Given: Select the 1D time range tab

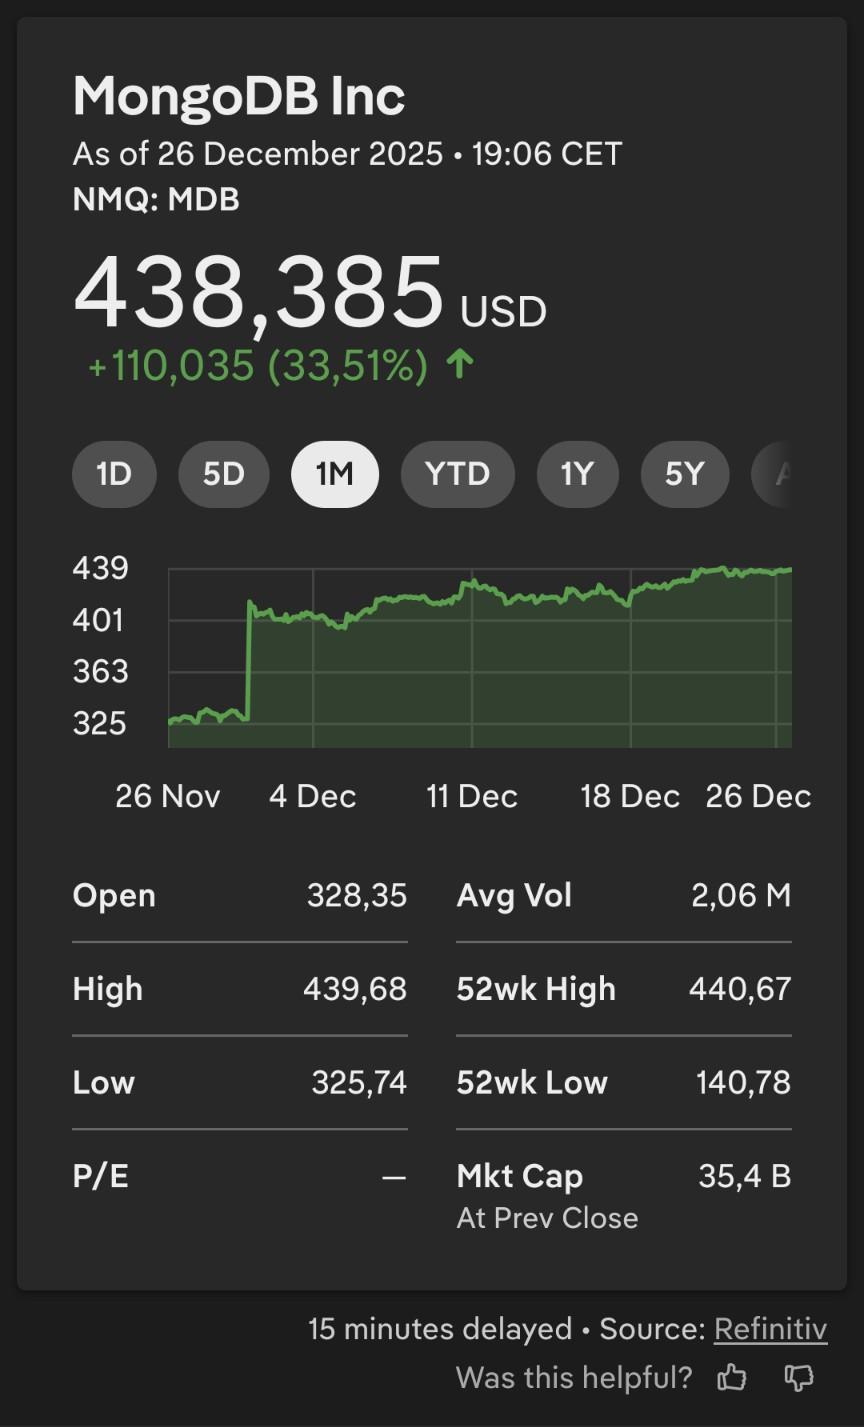Looking at the screenshot, I should tap(114, 474).
